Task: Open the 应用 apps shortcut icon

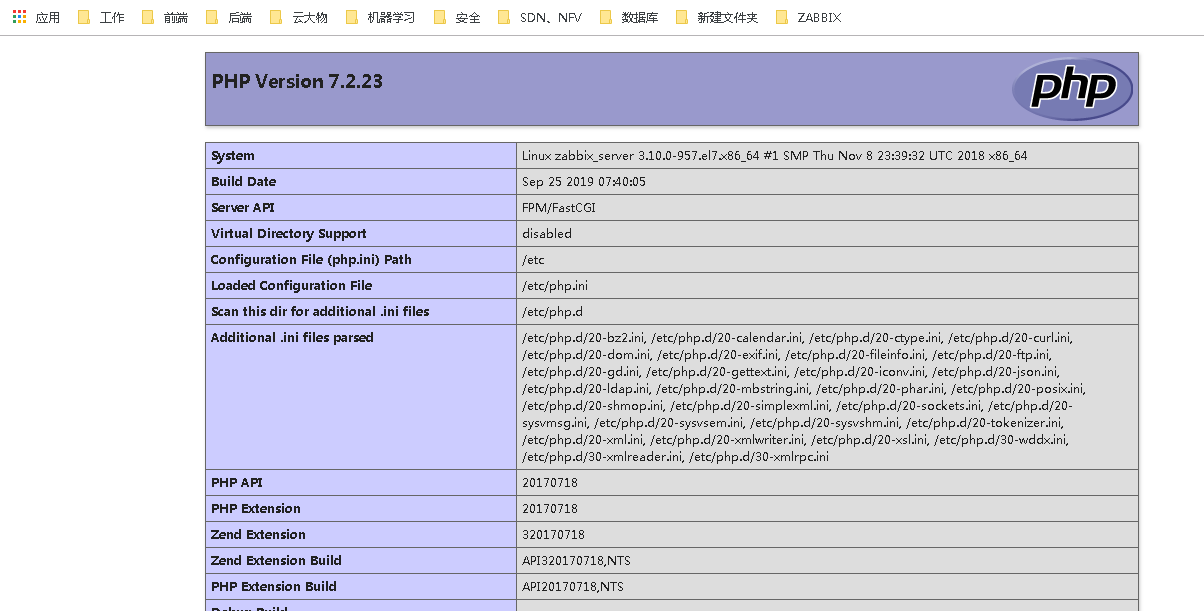Action: pos(36,17)
